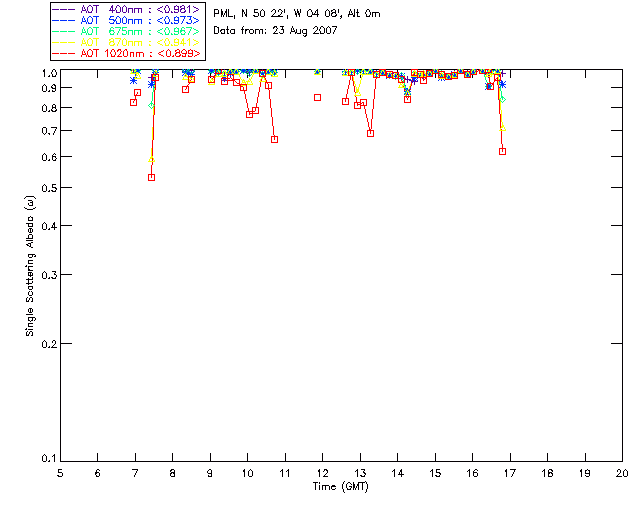Click the x-axis tick label 17

(510, 473)
